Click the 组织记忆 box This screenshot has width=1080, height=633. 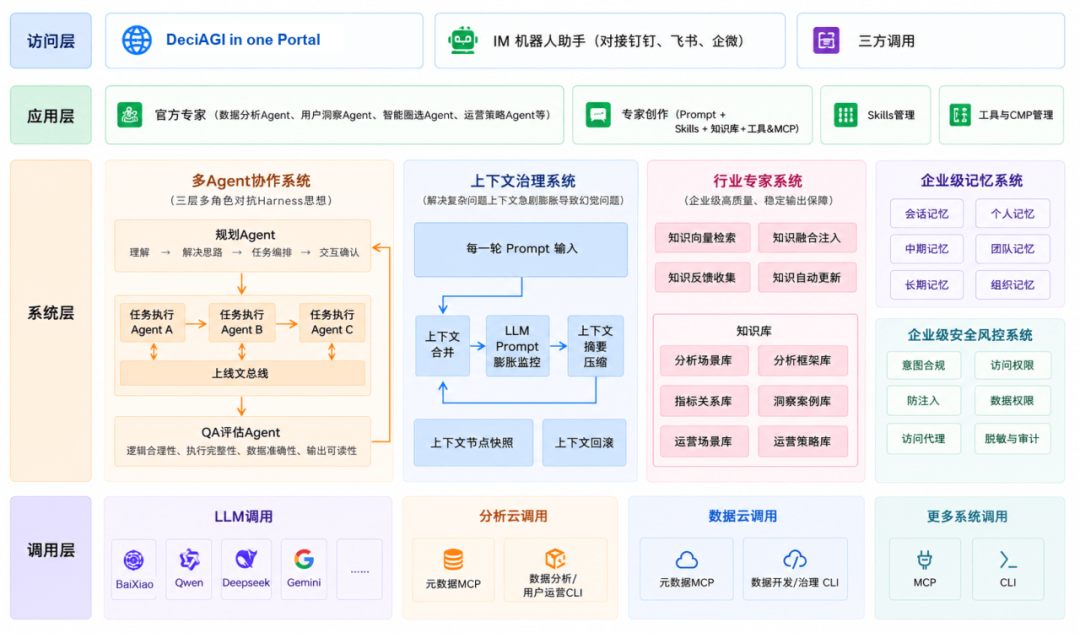pyautogui.click(x=1012, y=284)
